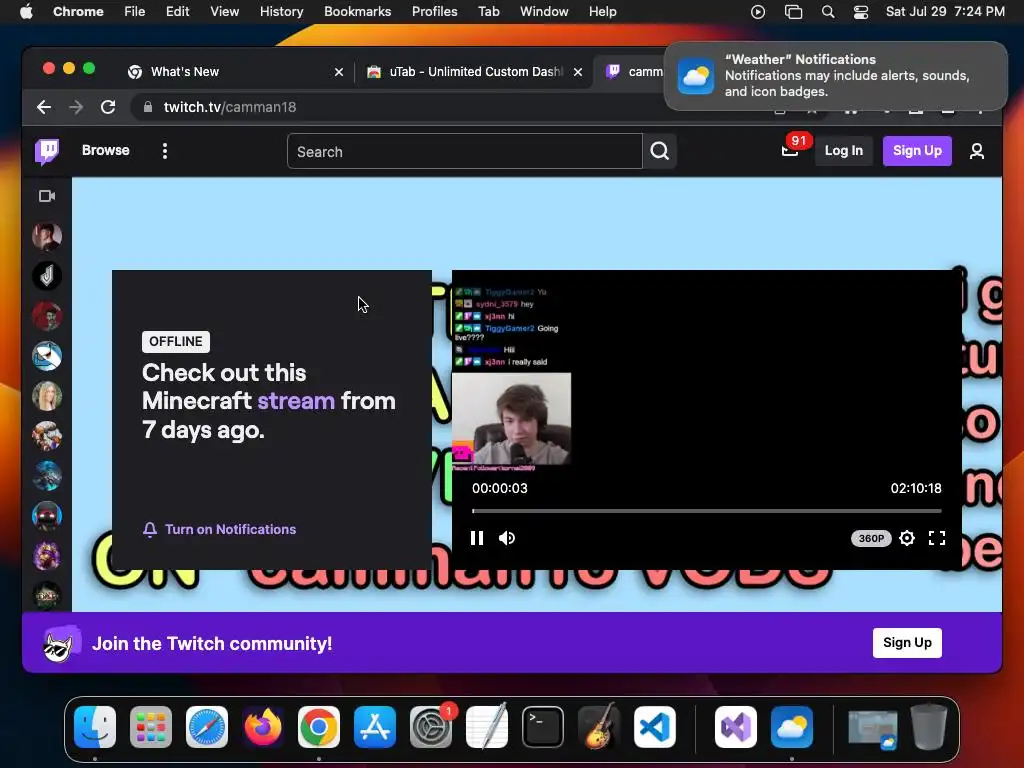Open the Trash in the Dock
Screen dimensions: 1024x768
pyautogui.click(x=929, y=727)
